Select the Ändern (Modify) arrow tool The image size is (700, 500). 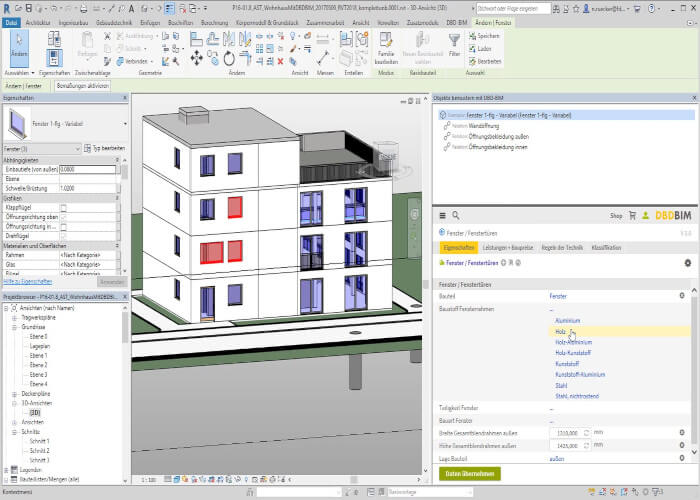[19, 48]
